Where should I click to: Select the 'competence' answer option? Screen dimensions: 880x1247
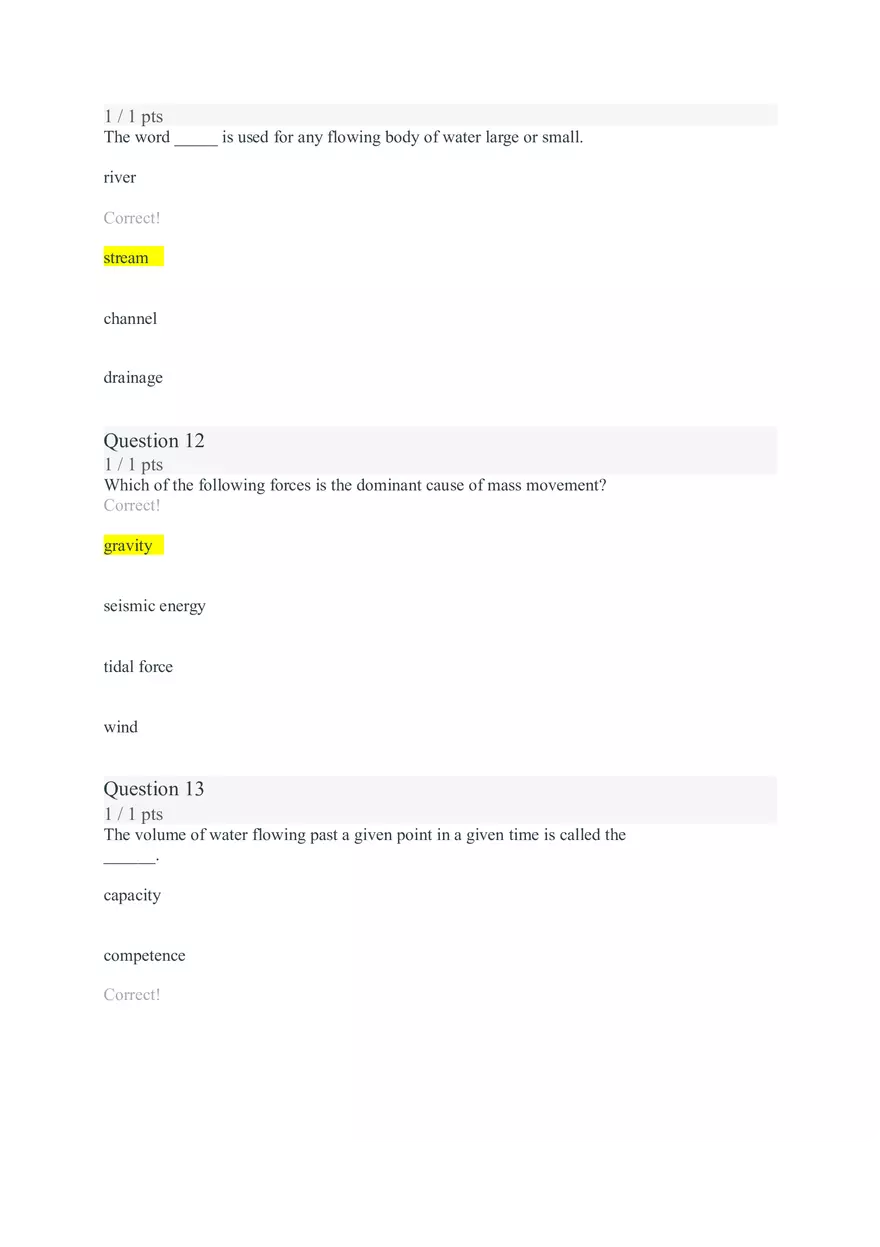coord(145,956)
